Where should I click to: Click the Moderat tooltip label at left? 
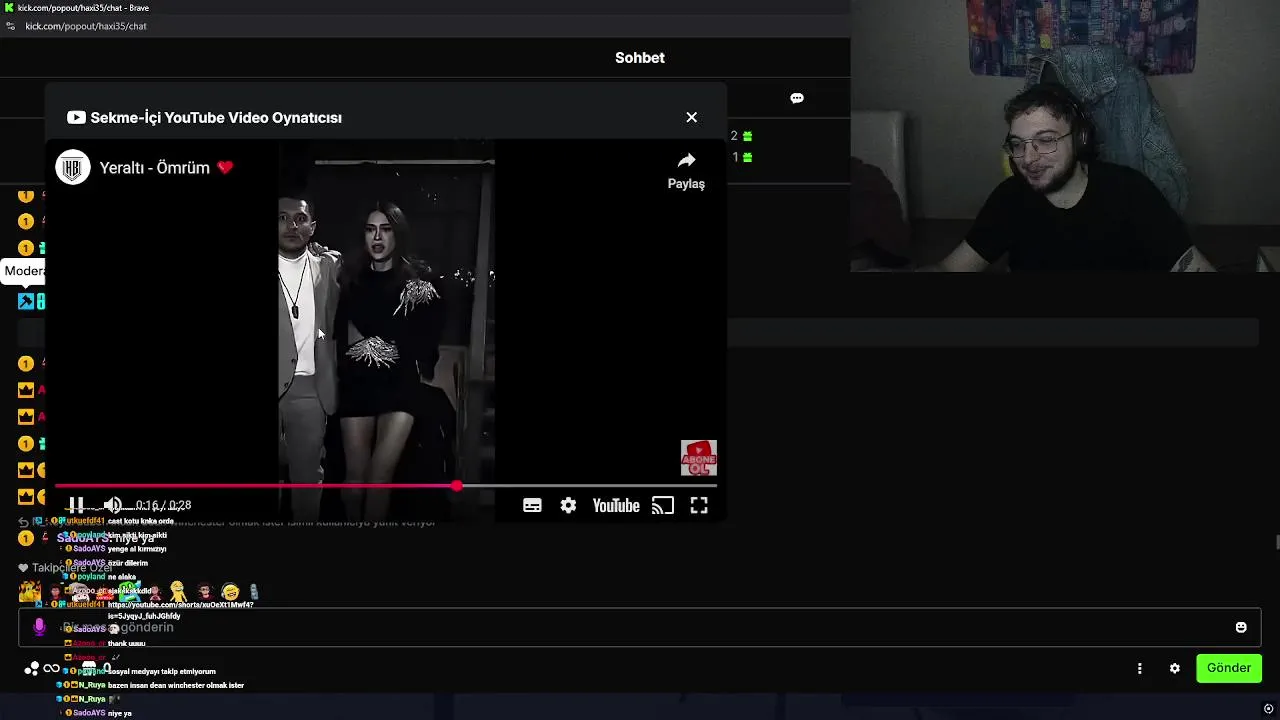click(x=24, y=271)
